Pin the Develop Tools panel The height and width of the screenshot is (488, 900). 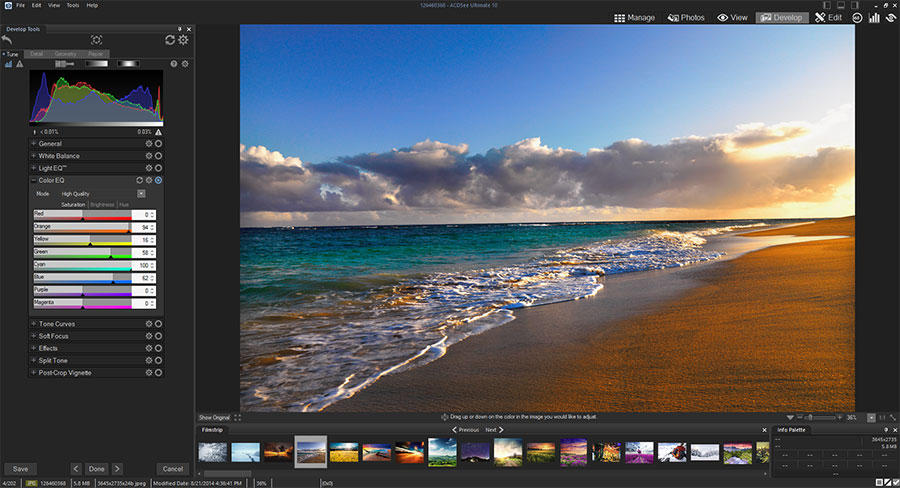(x=180, y=29)
